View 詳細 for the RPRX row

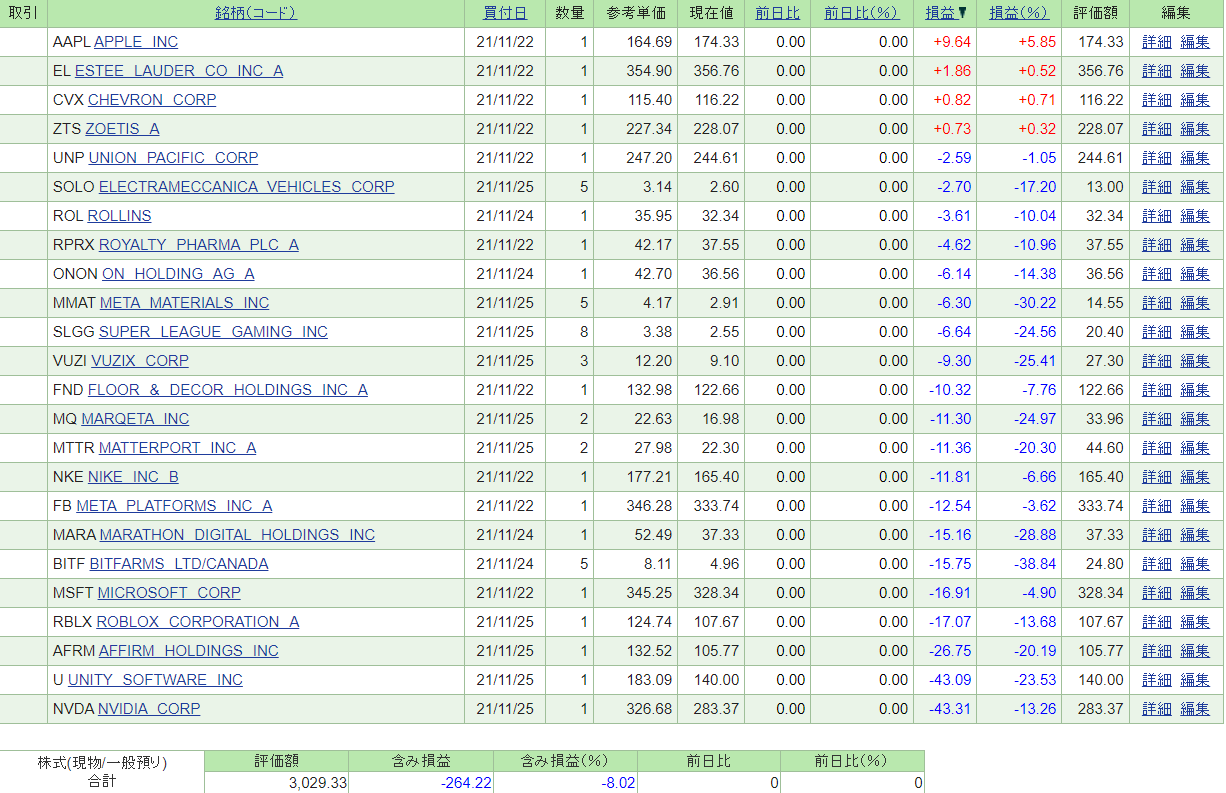tap(1157, 245)
